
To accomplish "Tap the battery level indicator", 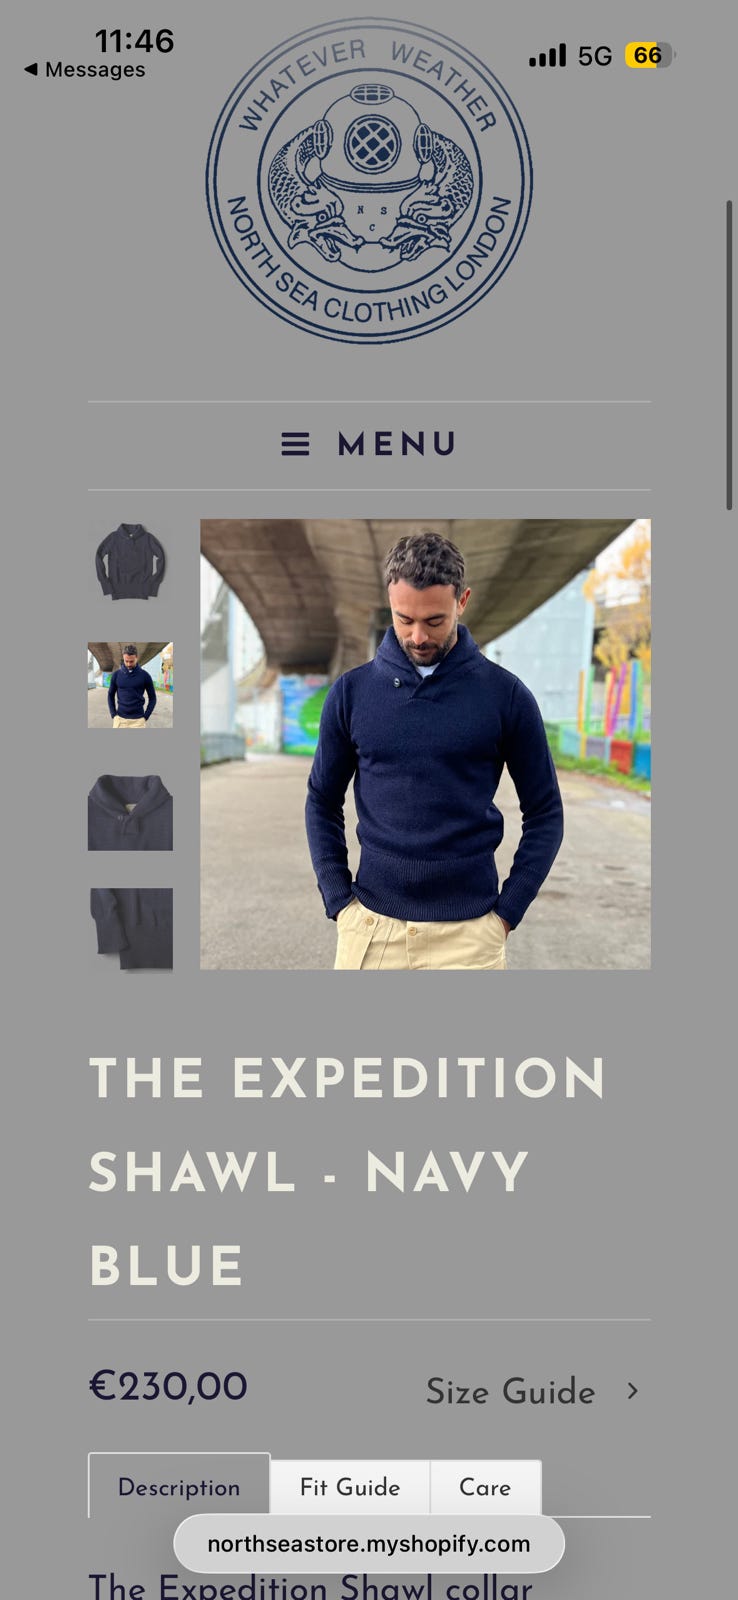I will click(x=649, y=55).
